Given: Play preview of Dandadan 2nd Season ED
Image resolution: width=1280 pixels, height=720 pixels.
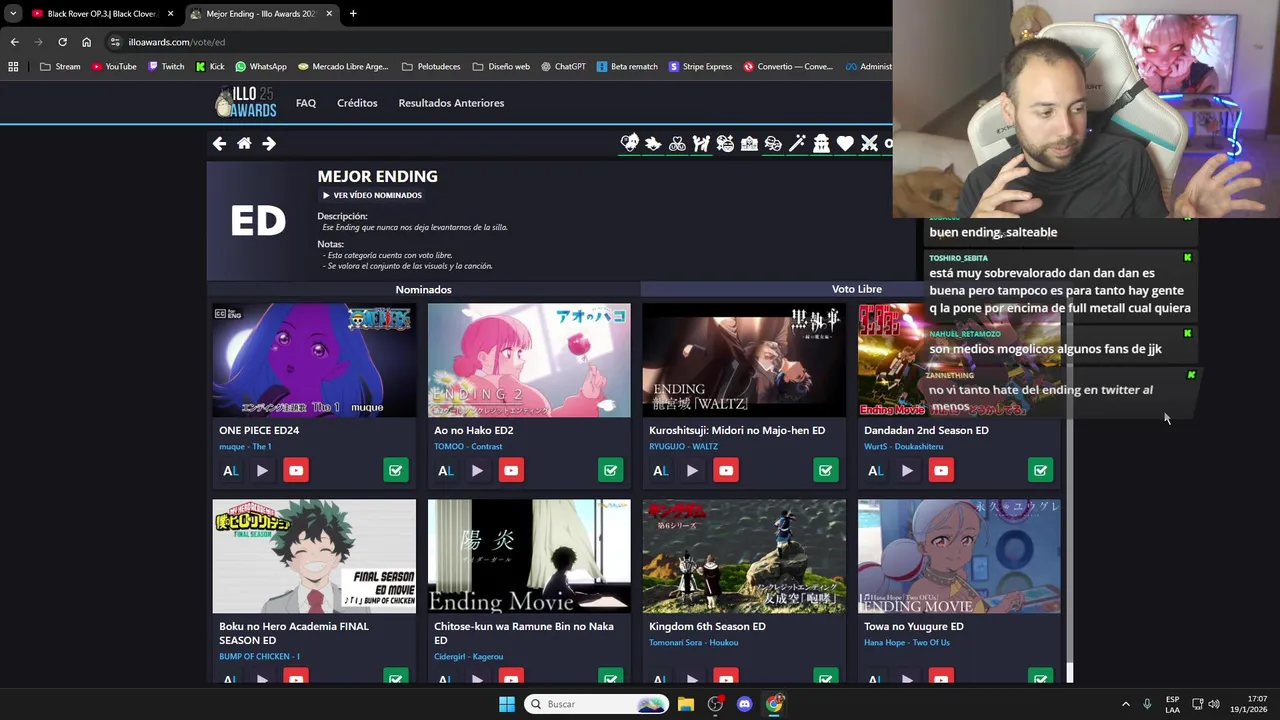Looking at the screenshot, I should [x=907, y=470].
